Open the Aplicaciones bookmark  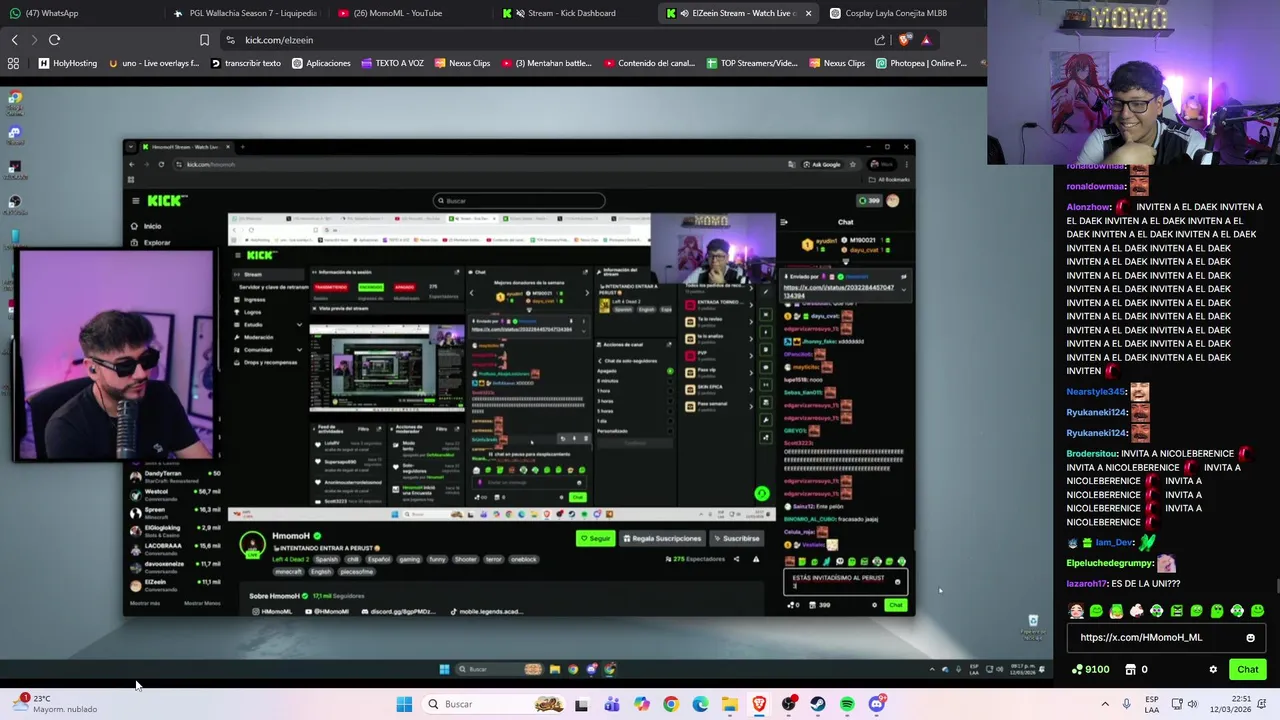321,63
